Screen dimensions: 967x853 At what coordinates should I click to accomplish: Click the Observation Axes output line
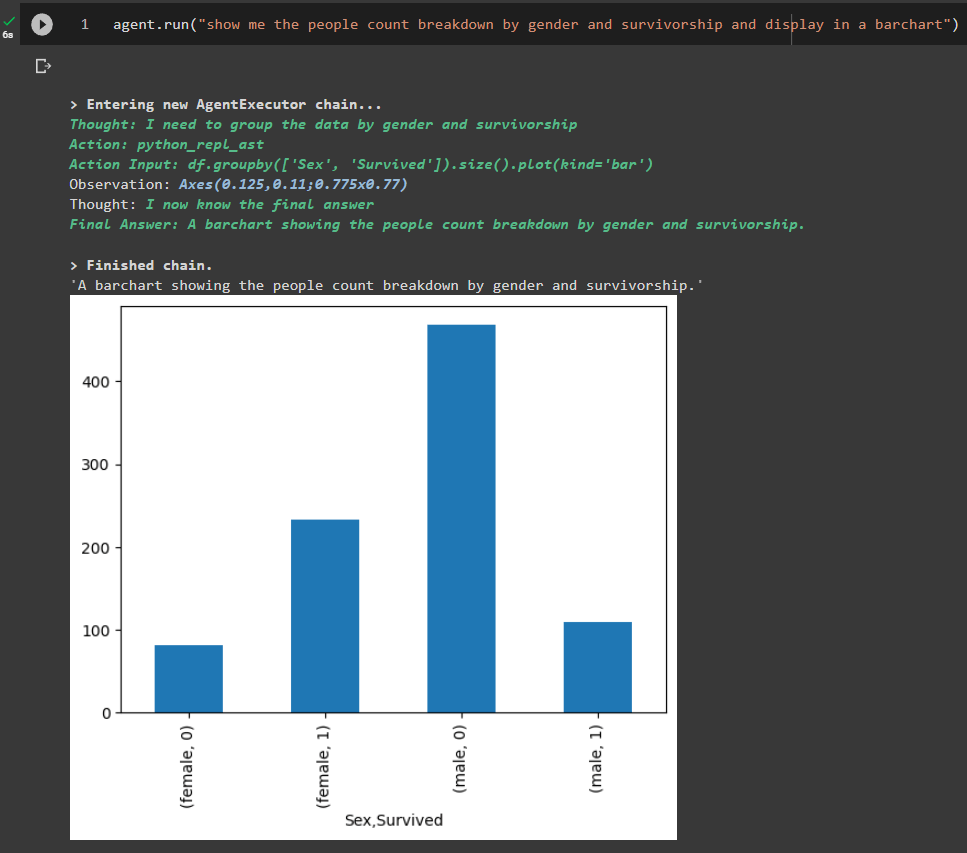[x=238, y=184]
